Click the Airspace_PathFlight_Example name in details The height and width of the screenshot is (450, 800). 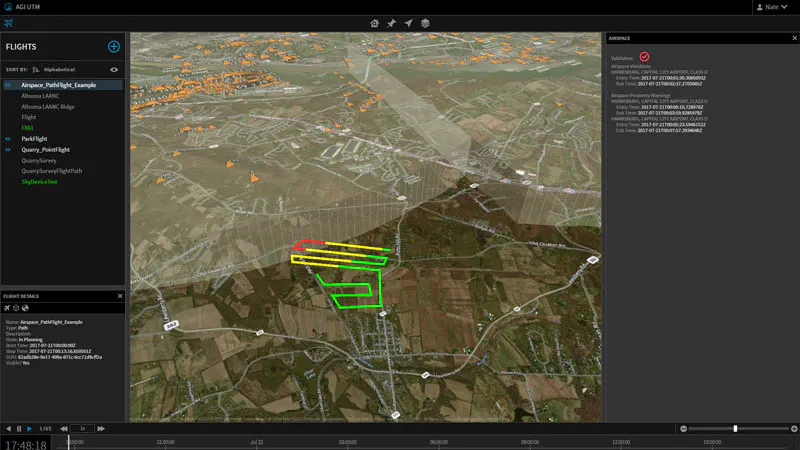click(51, 322)
